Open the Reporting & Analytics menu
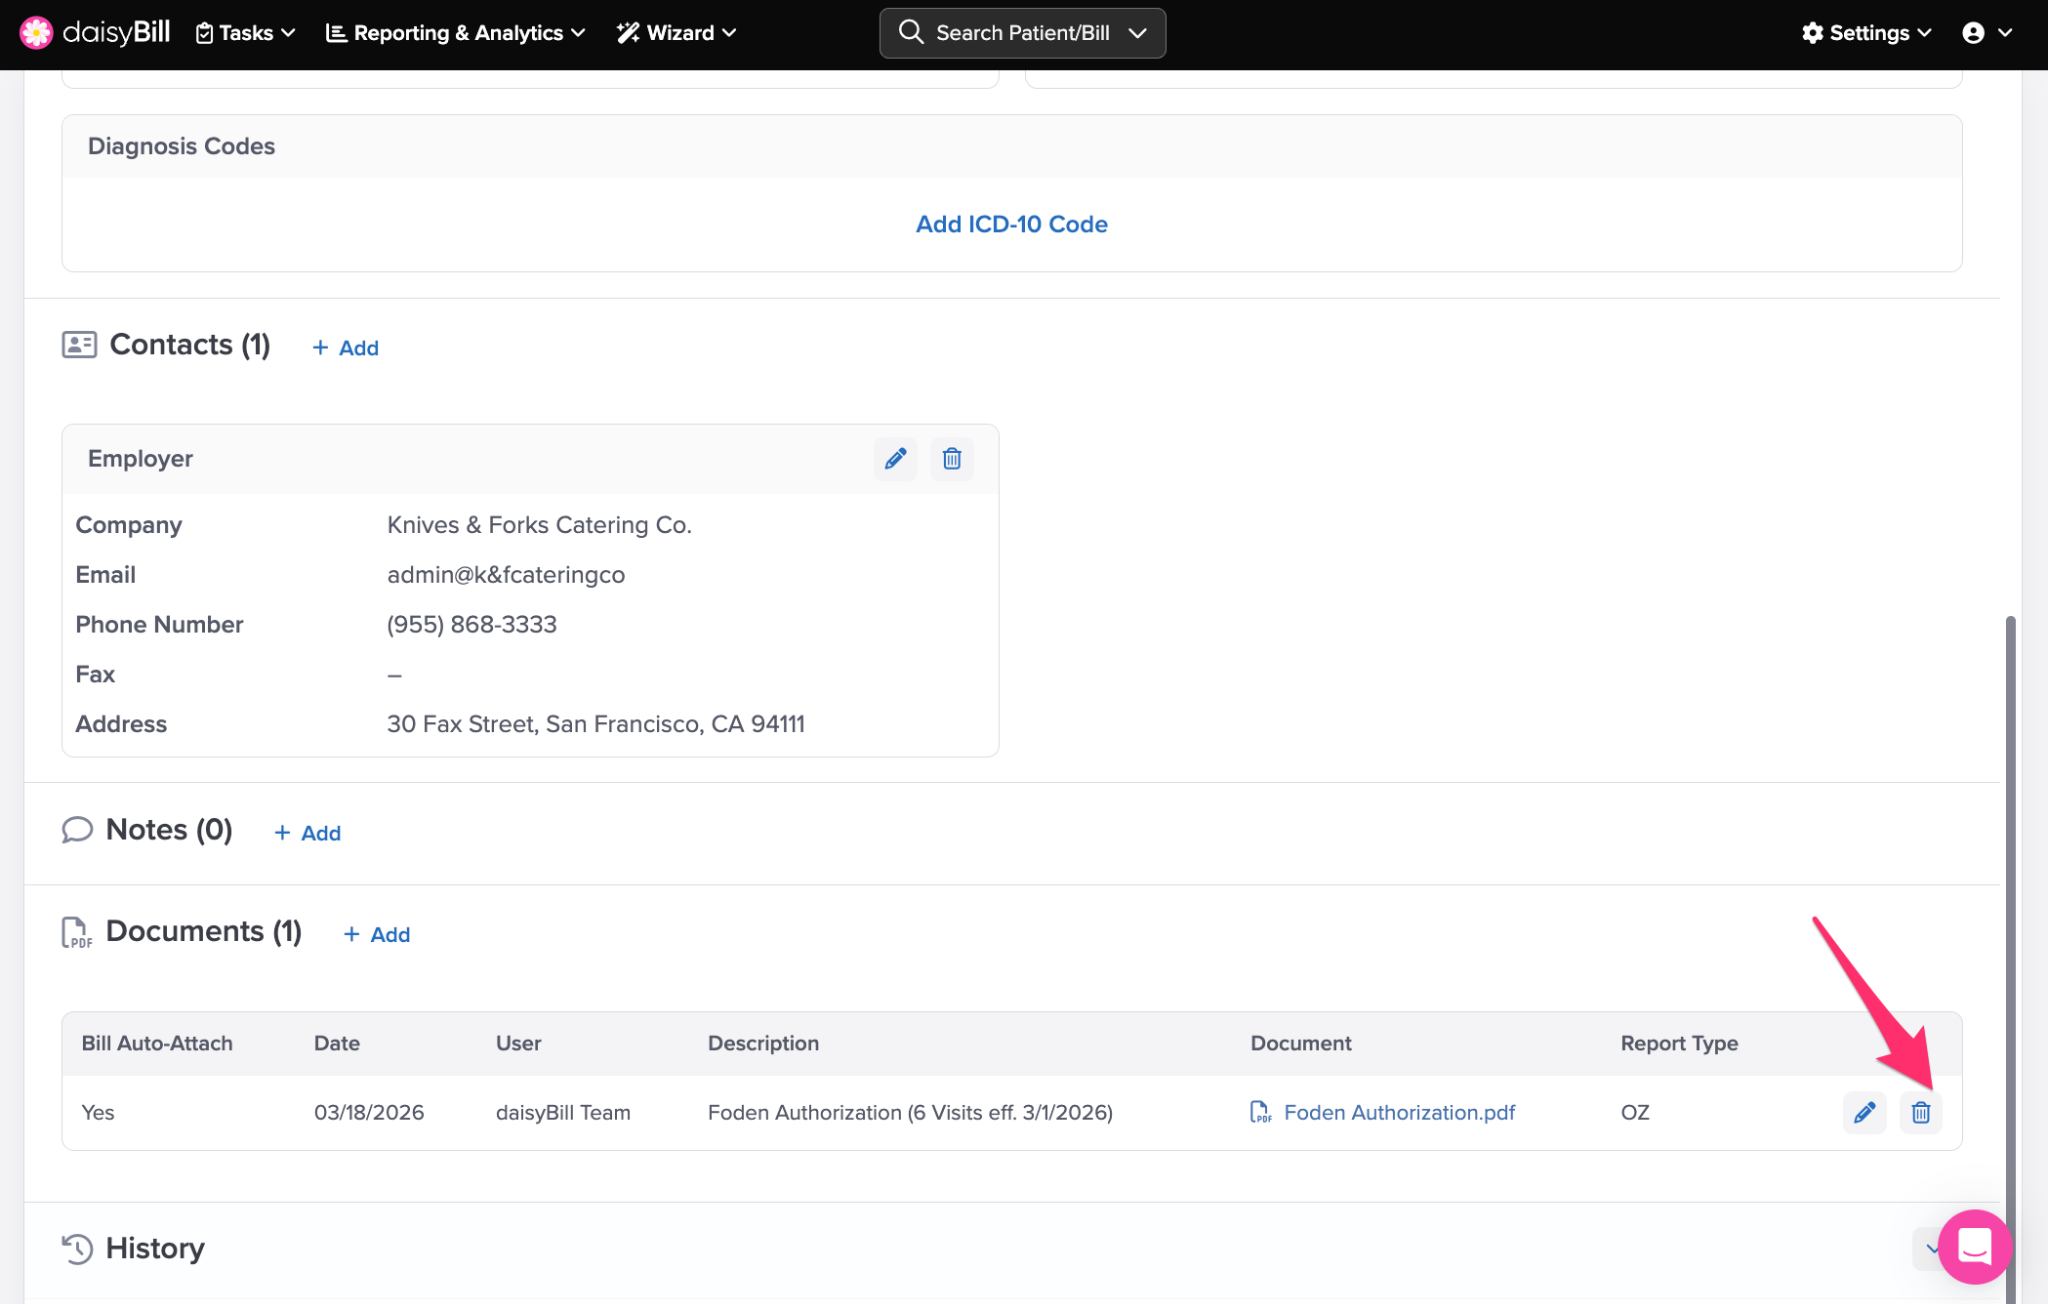The height and width of the screenshot is (1304, 2048). (x=456, y=33)
